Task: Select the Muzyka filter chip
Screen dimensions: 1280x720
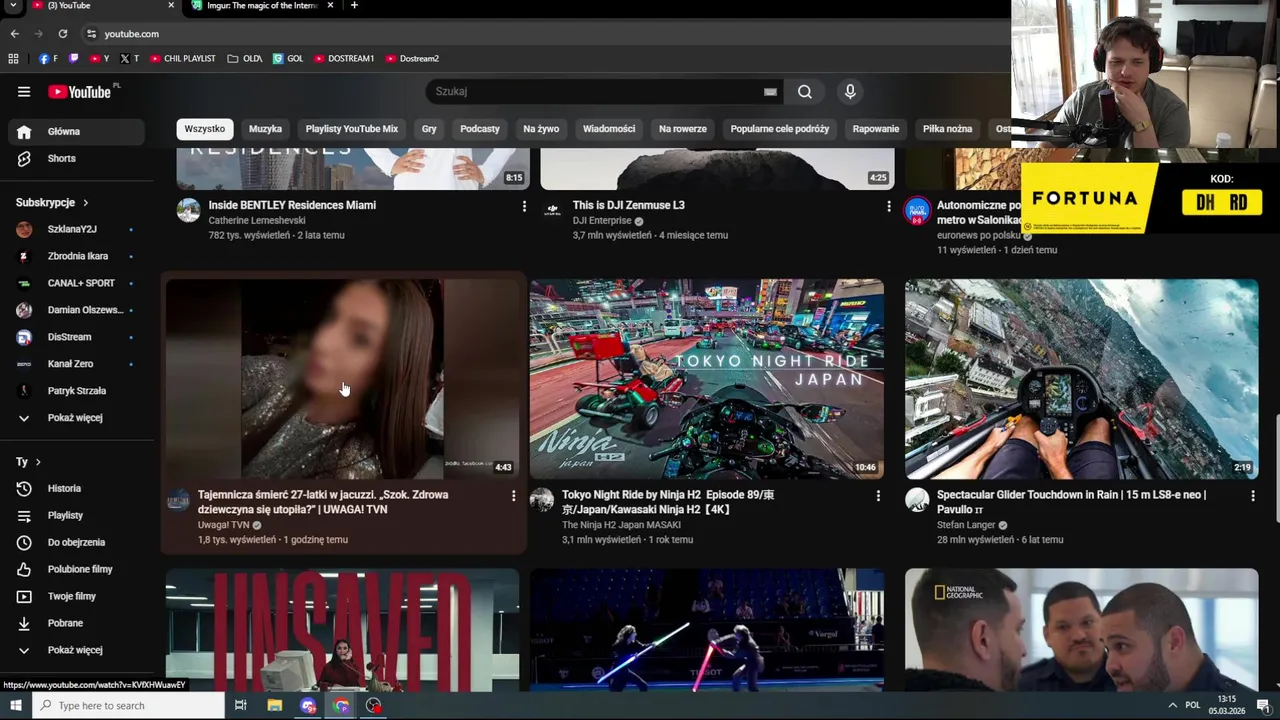Action: pos(265,129)
